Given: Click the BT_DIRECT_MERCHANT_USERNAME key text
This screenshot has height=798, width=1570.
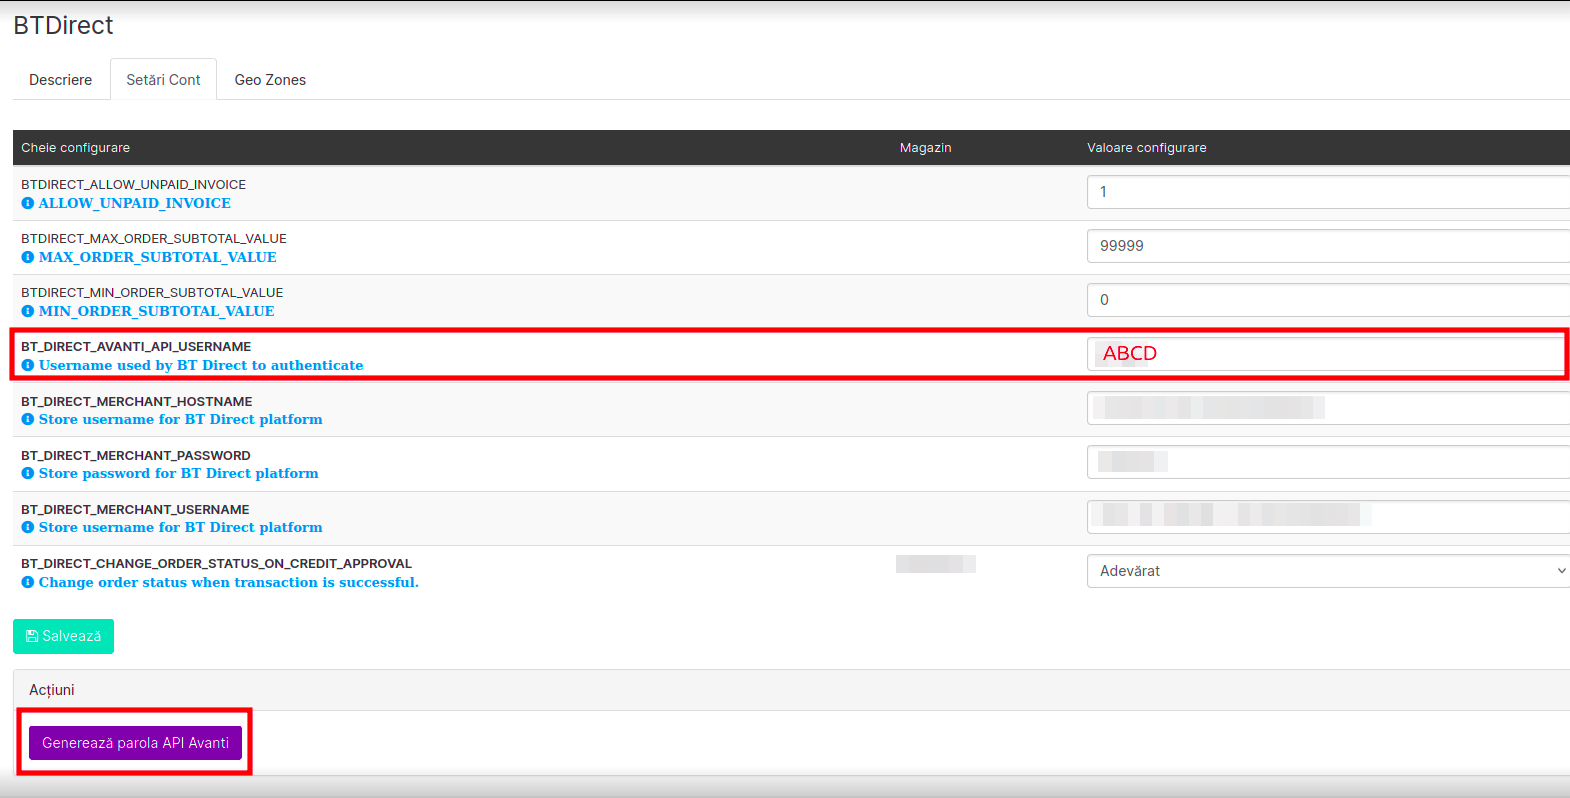Looking at the screenshot, I should click(x=135, y=510).
